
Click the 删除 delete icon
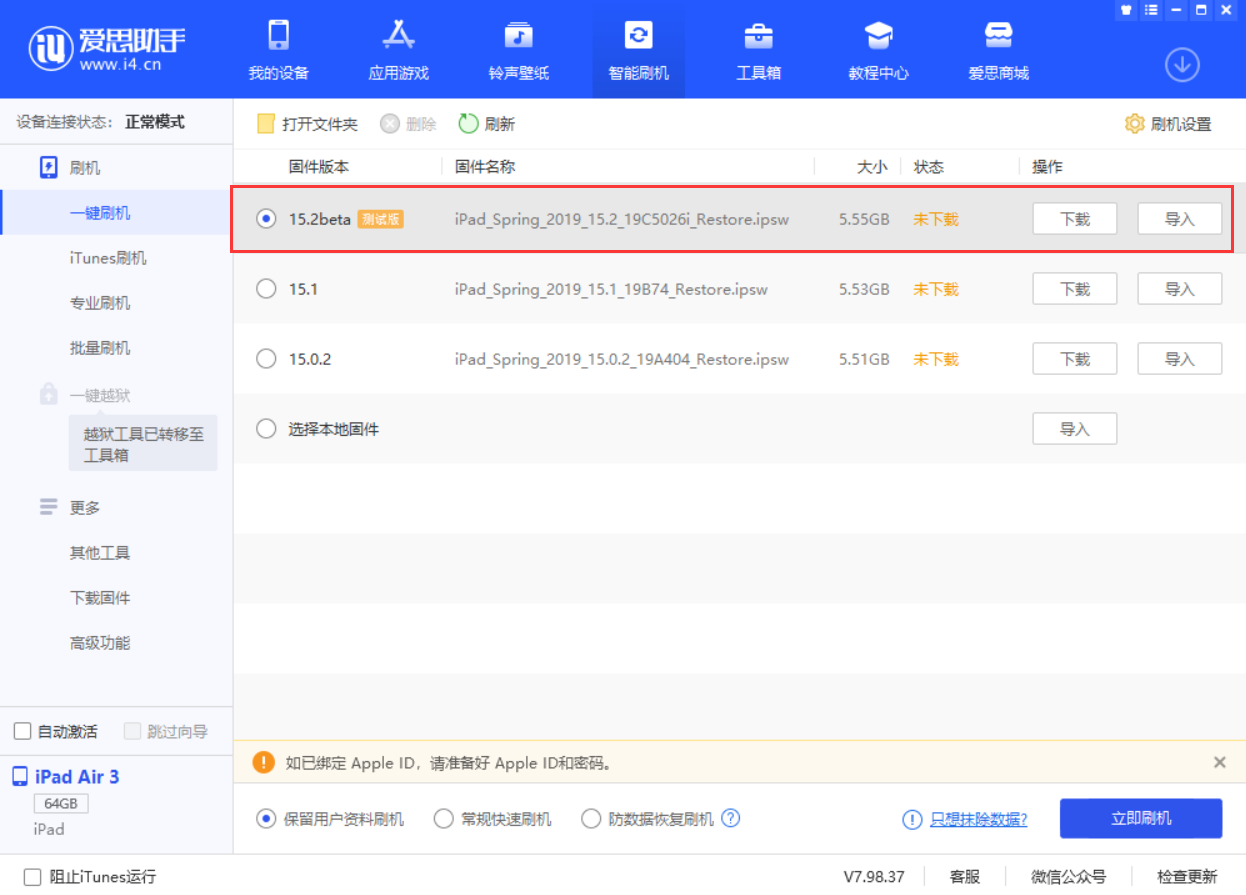(390, 124)
